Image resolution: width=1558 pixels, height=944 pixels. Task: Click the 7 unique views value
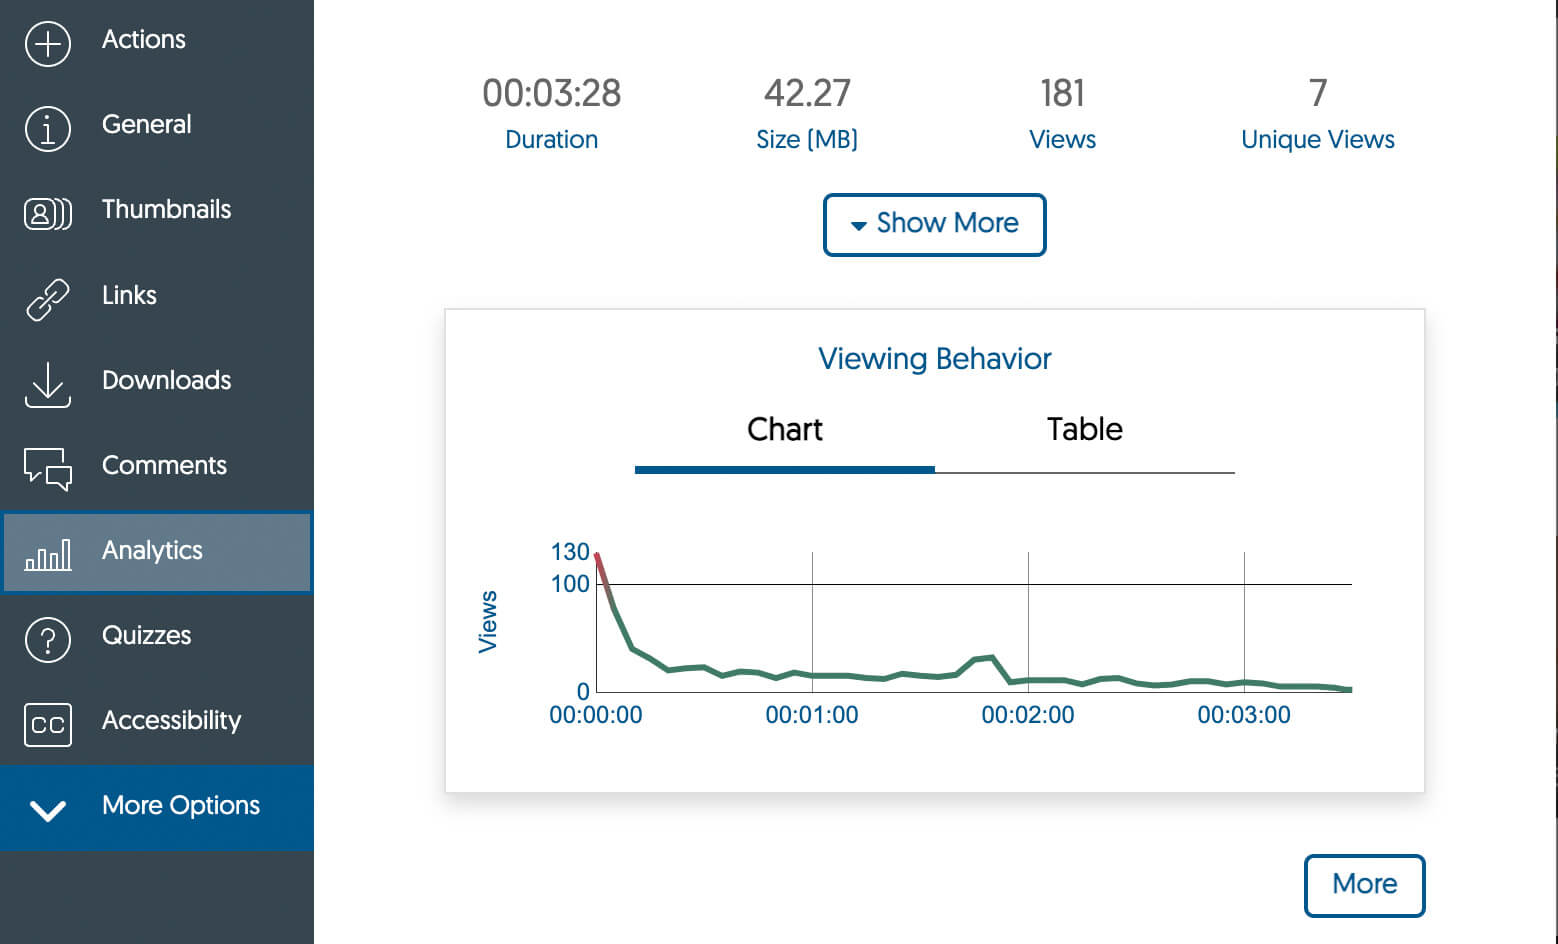pyautogui.click(x=1318, y=93)
